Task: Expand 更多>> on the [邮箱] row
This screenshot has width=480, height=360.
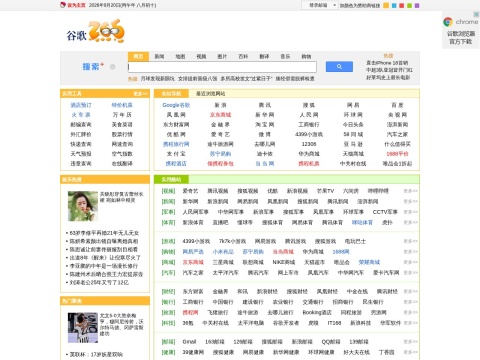Action: pos(410,342)
